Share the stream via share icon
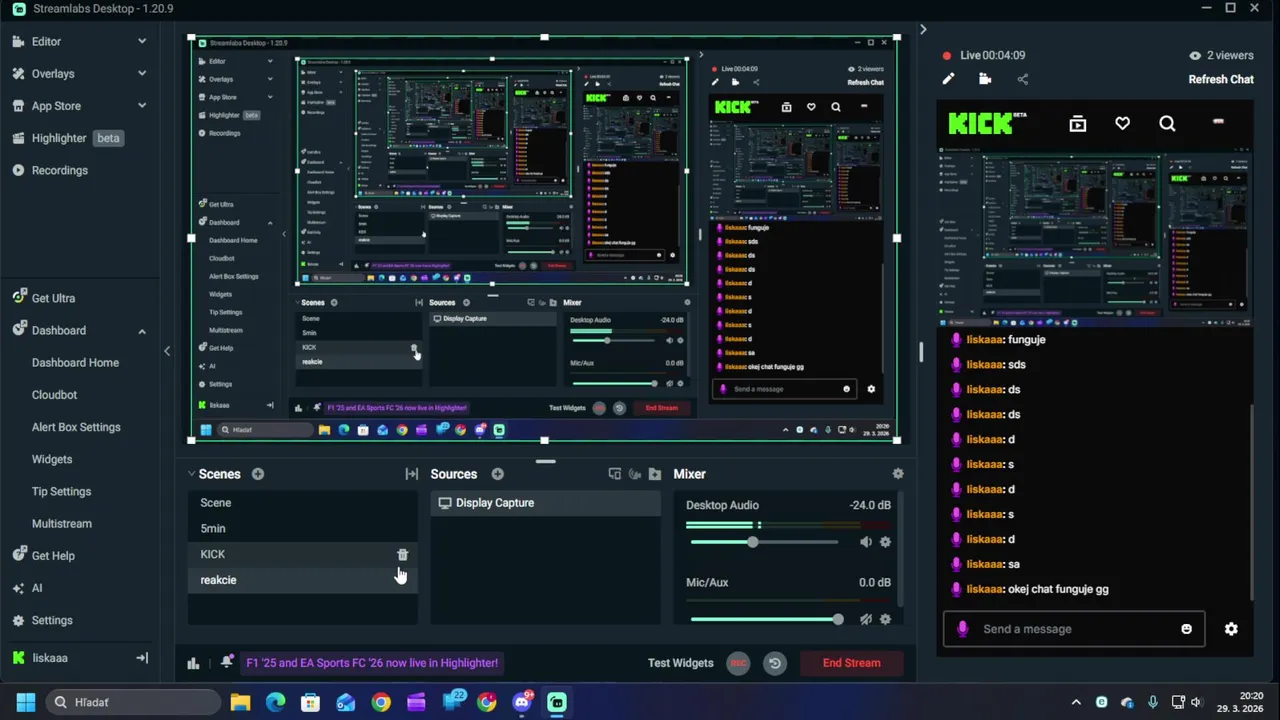This screenshot has width=1280, height=720. 1022,79
